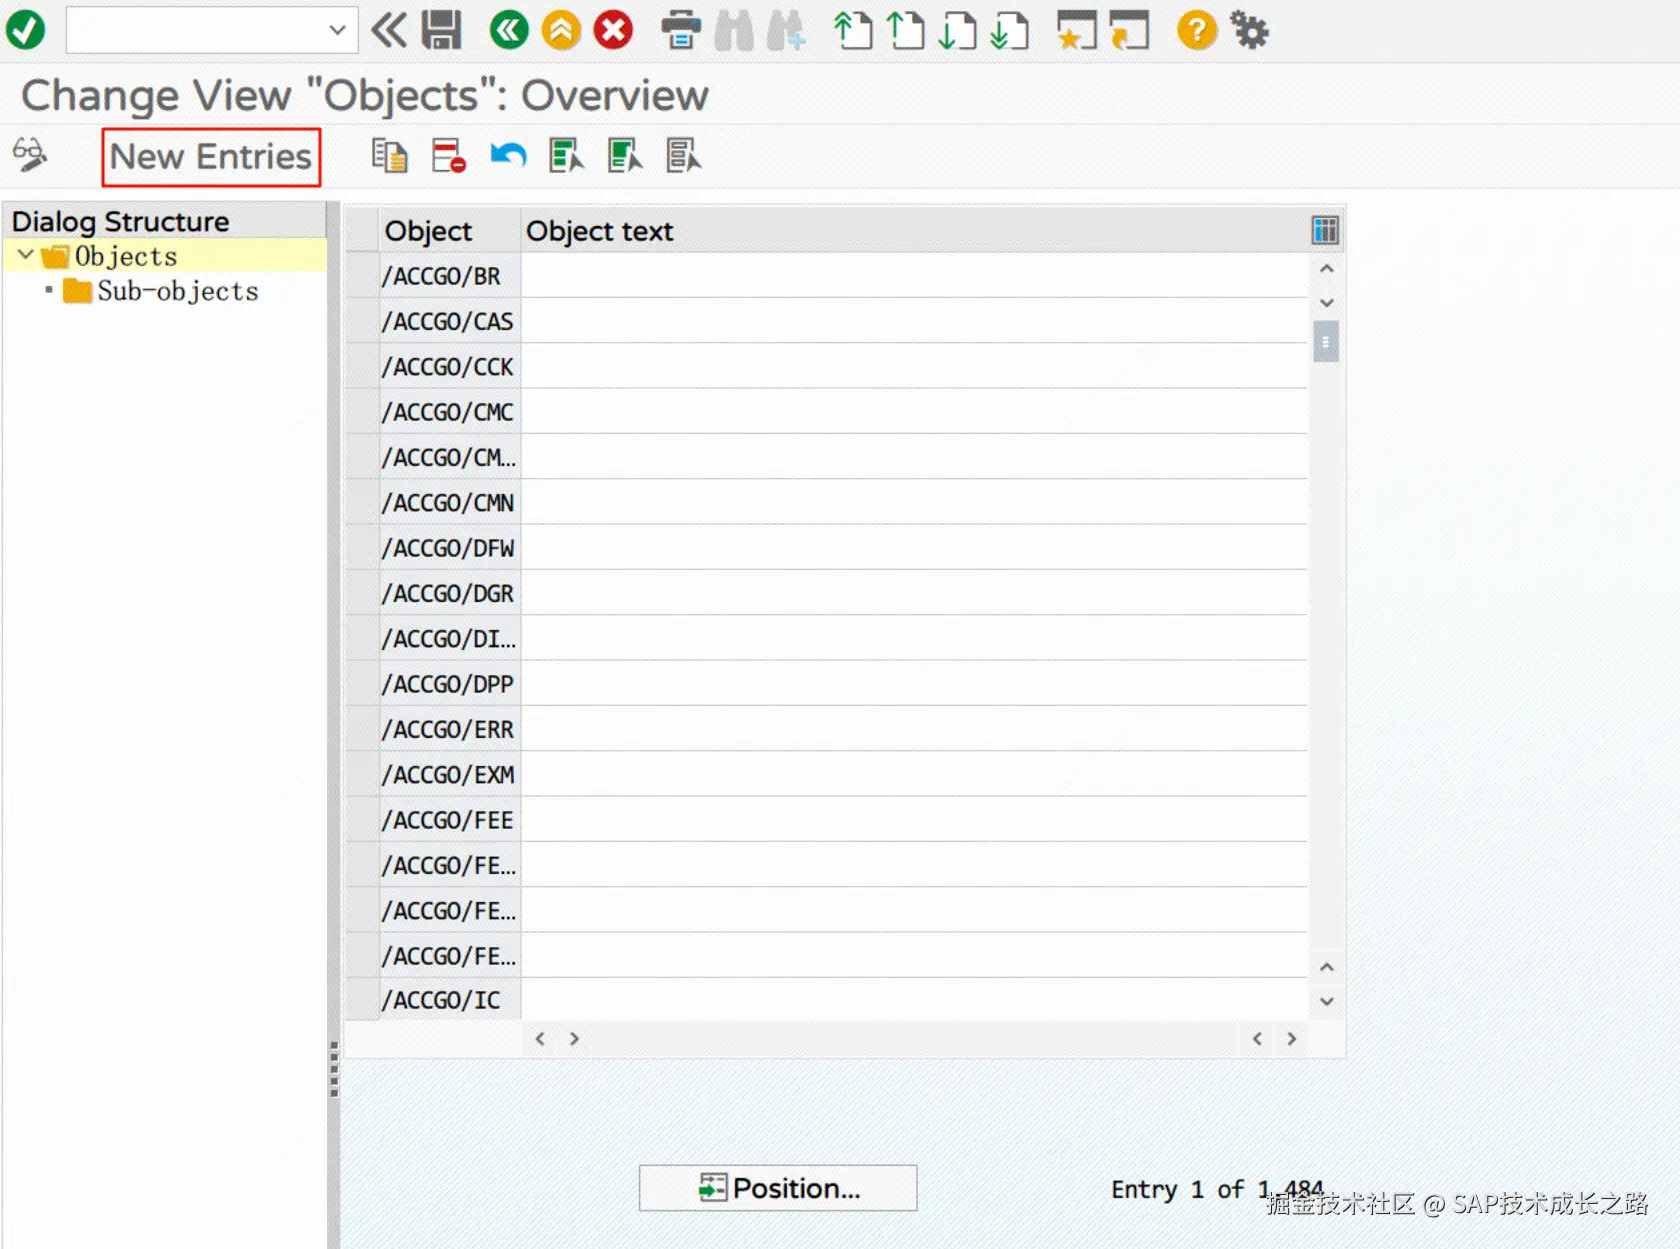1680x1249 pixels.
Task: Click the Object text column header
Action: click(x=914, y=231)
